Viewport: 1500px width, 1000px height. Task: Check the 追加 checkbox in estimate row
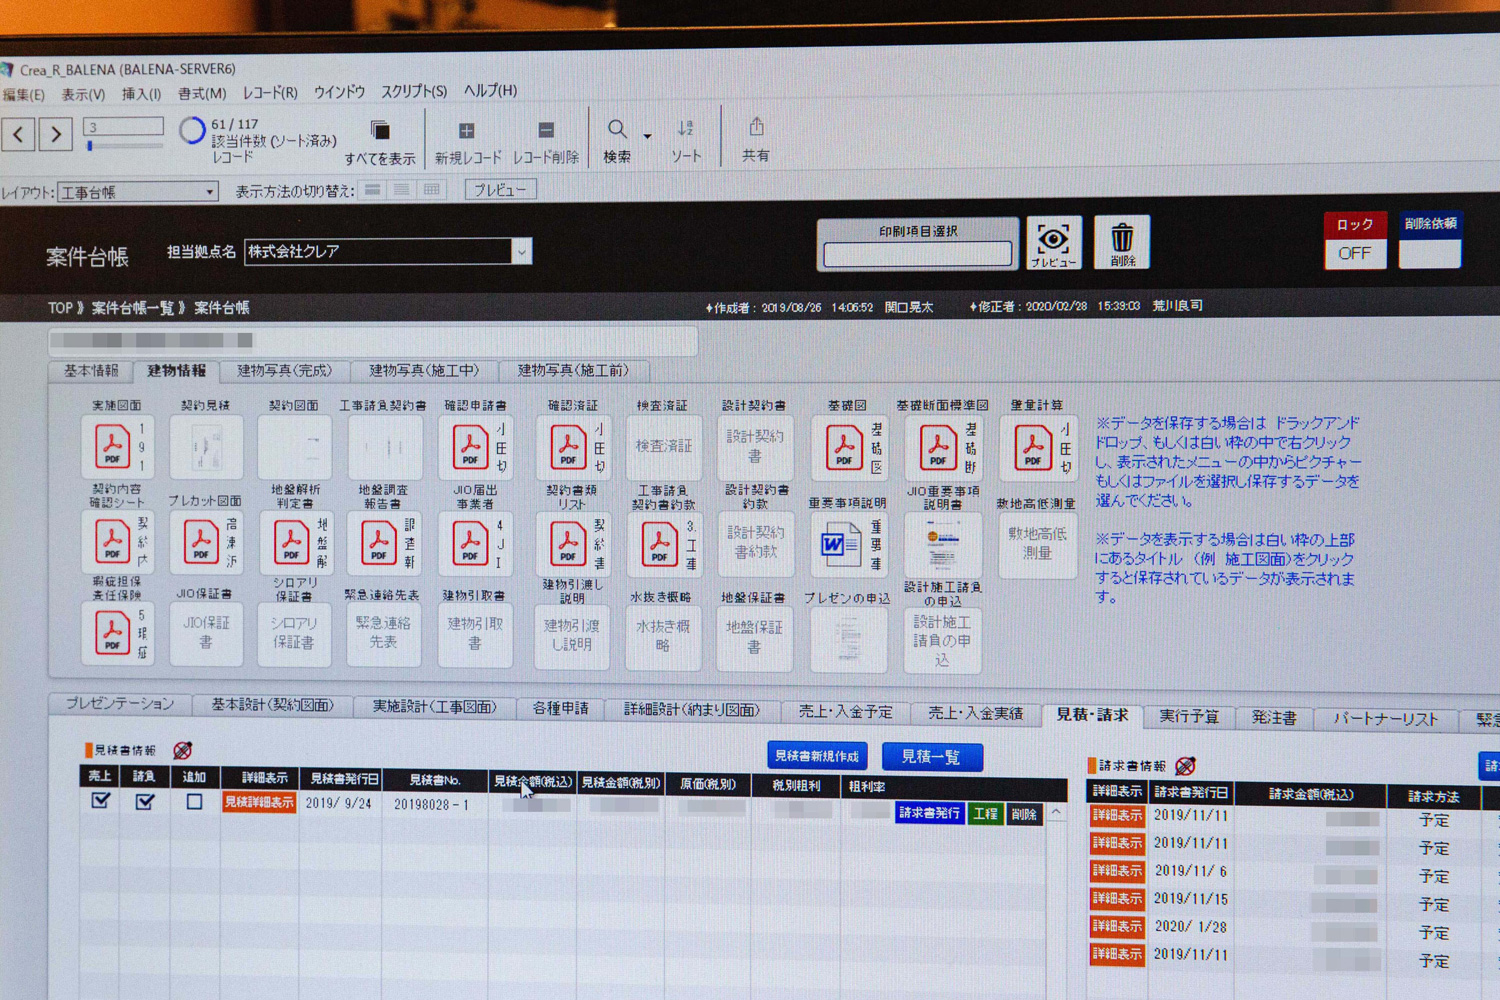[x=194, y=802]
